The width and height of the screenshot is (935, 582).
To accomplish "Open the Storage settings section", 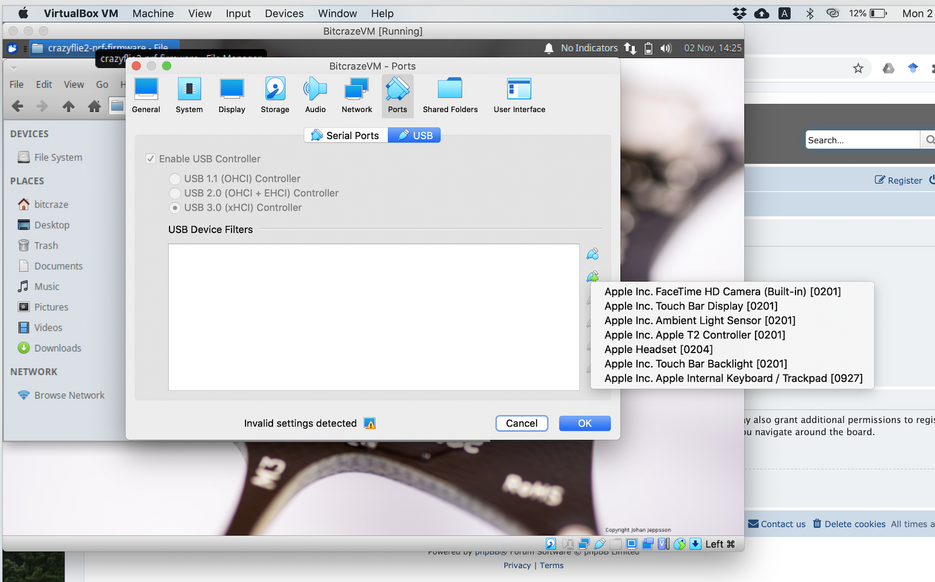I will tap(275, 95).
